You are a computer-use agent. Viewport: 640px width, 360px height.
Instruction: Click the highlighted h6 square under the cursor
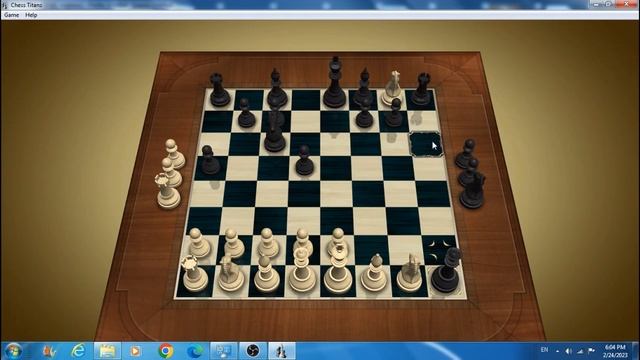pyautogui.click(x=426, y=144)
